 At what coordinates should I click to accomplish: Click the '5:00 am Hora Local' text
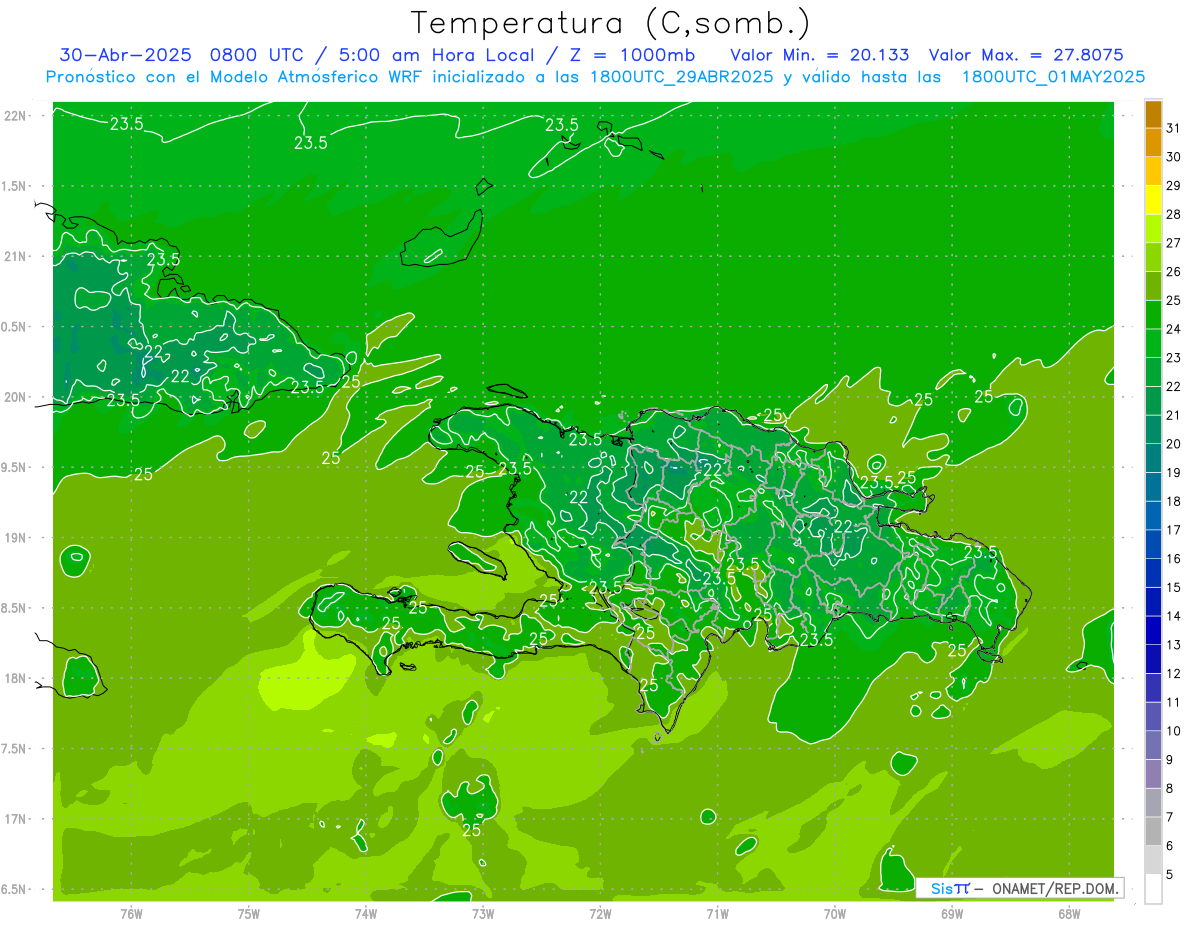[x=438, y=55]
